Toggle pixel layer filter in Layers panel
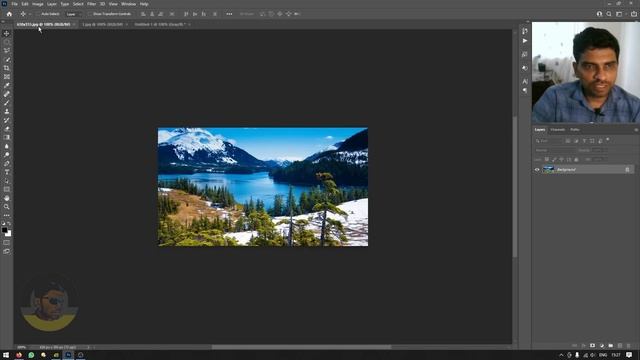The width and height of the screenshot is (640, 360). [568, 141]
